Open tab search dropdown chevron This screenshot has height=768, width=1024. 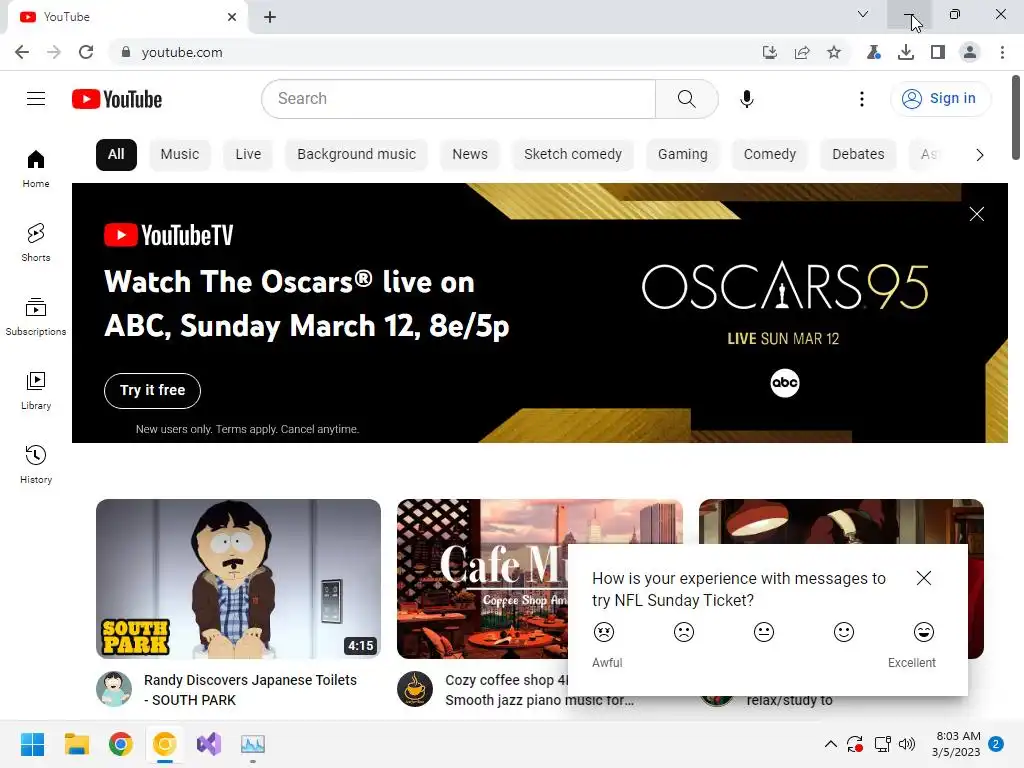(x=863, y=14)
